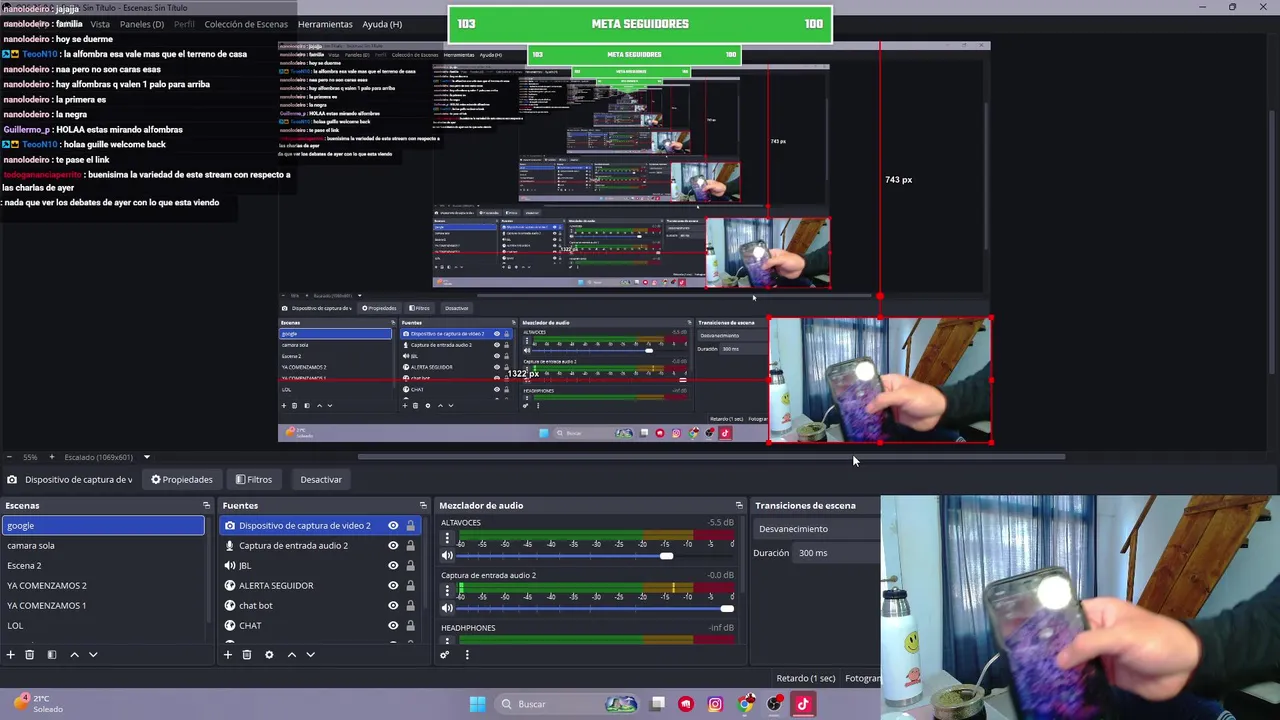Move selected scene up
Viewport: 1280px width, 720px height.
74,655
